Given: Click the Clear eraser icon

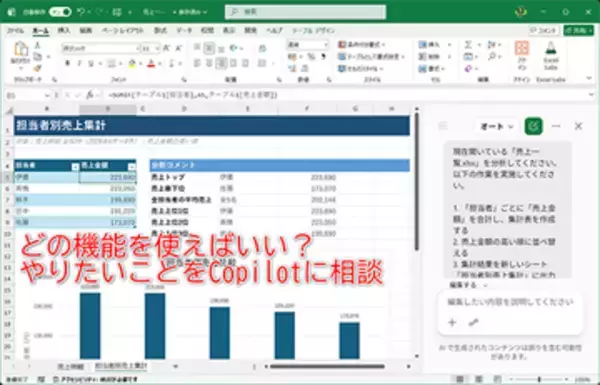Looking at the screenshot, I should point(468,69).
